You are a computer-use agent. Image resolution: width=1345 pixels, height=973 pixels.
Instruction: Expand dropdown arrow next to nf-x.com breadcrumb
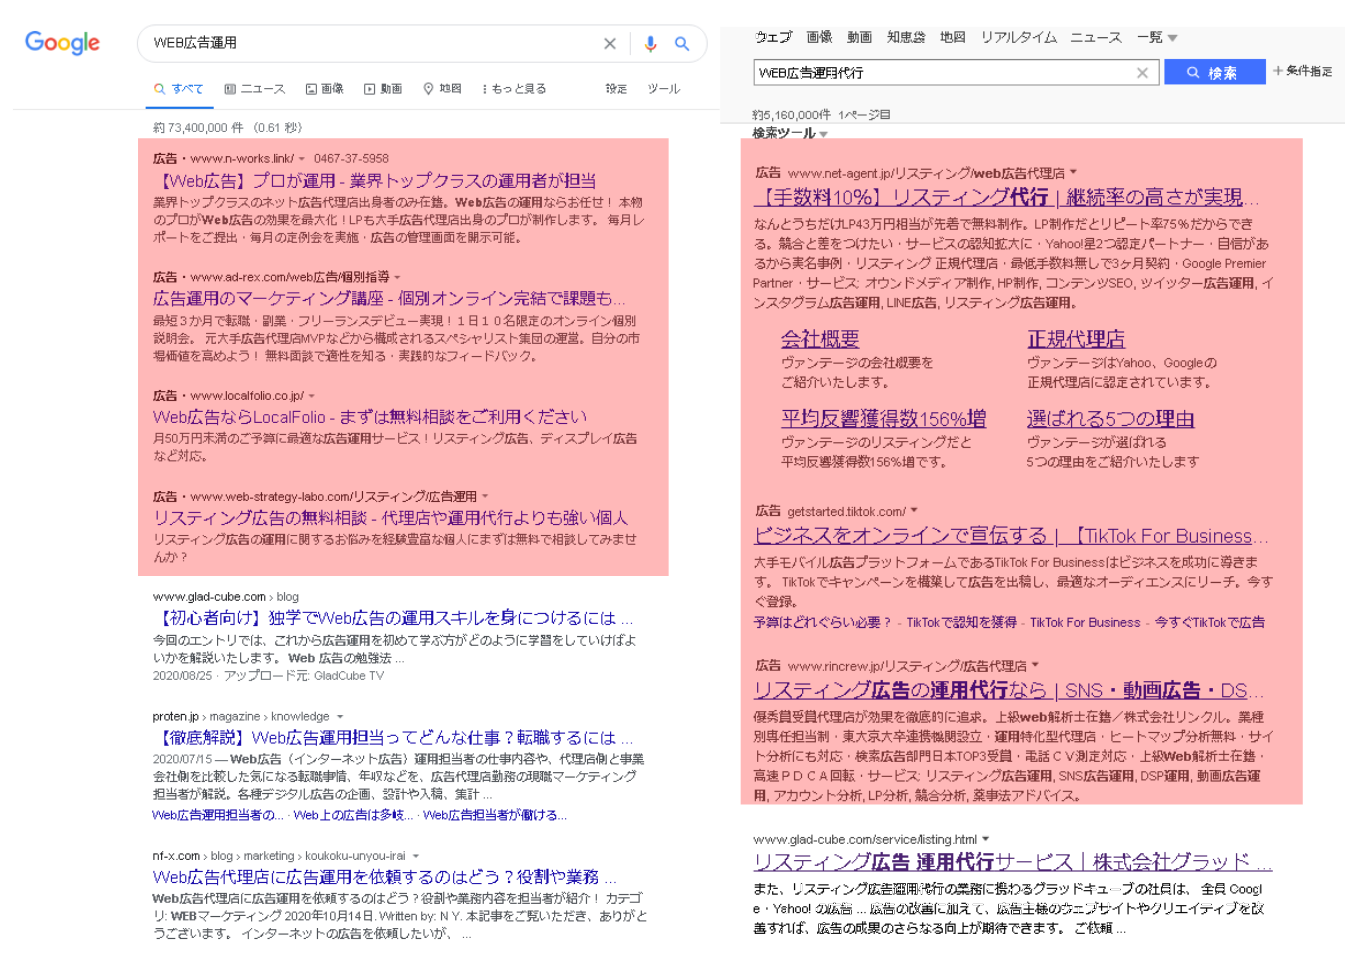coord(415,856)
